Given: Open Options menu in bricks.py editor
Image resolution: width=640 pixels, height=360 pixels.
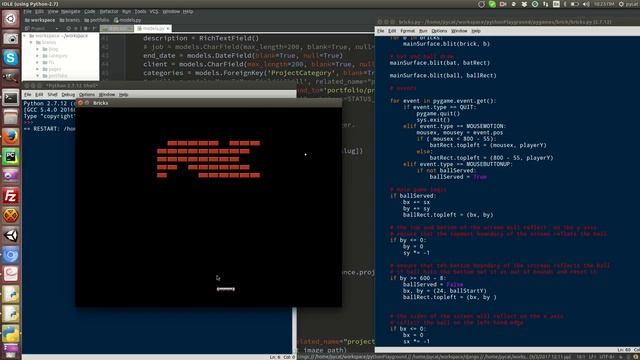Looking at the screenshot, I should point(439,31).
